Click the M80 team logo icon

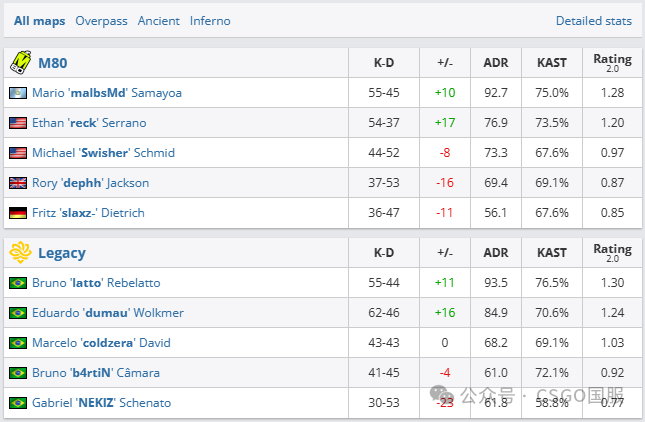click(21, 63)
